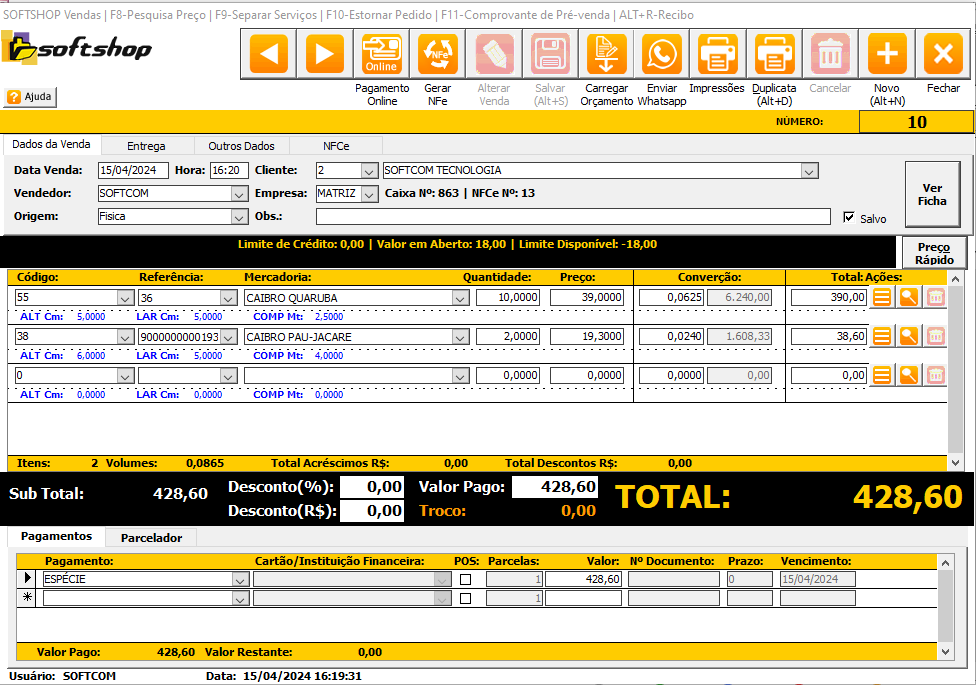Screen dimensions: 976x685
Task: Tick the POS checkbox on the empty payment row
Action: click(x=465, y=598)
